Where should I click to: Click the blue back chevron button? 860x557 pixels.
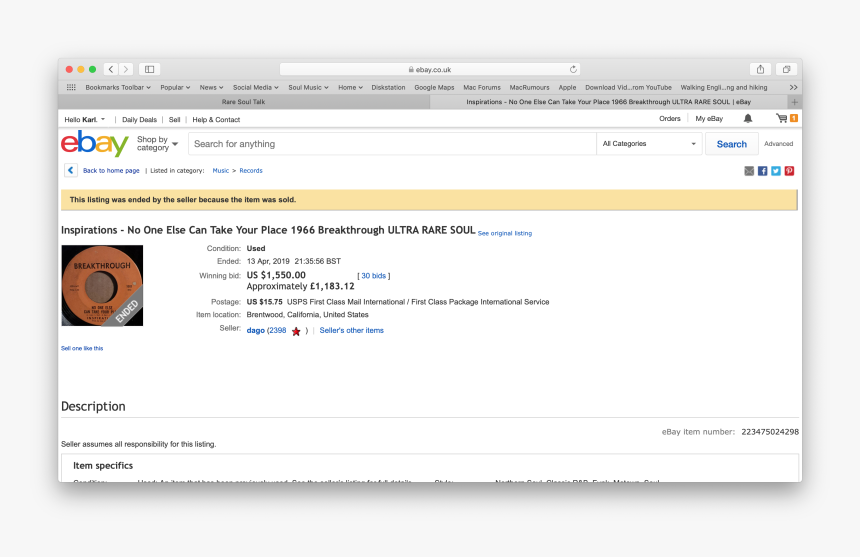(71, 170)
